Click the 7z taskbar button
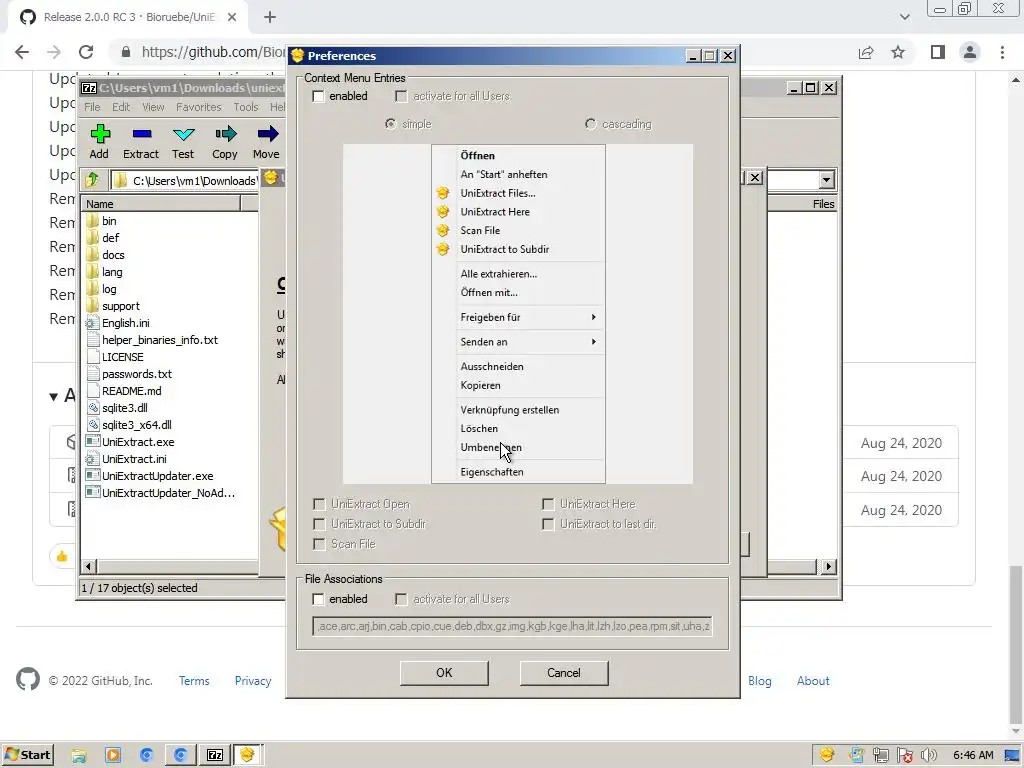1024x768 pixels. click(x=215, y=755)
